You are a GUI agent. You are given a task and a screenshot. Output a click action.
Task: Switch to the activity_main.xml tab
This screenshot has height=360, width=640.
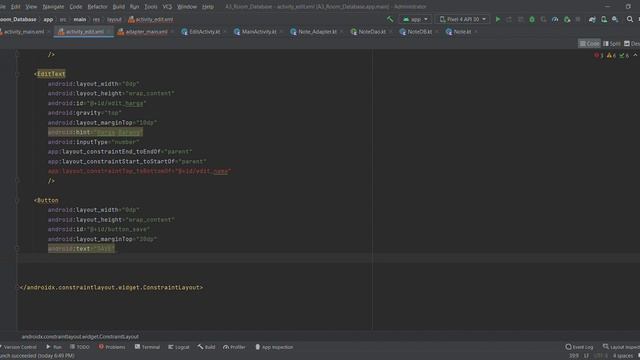pos(24,32)
